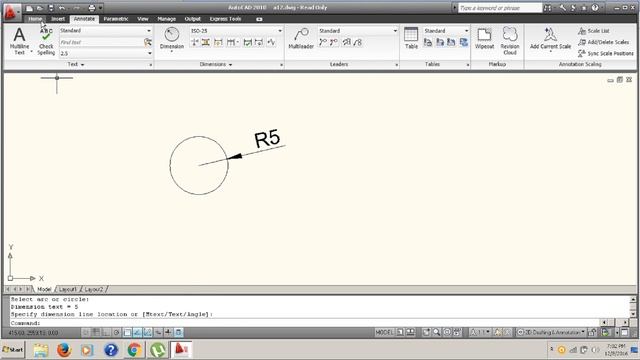Image resolution: width=640 pixels, height=360 pixels.
Task: Click the toolbar lock icon in status bar
Action: tap(592, 332)
